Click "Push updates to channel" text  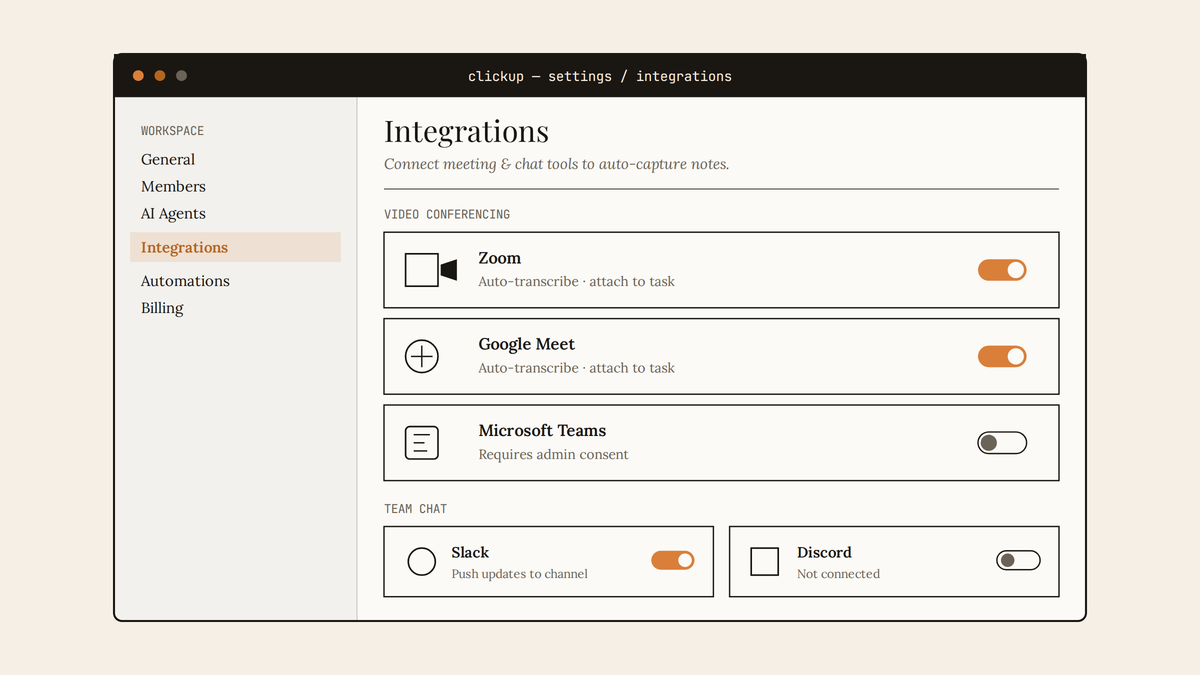519,574
